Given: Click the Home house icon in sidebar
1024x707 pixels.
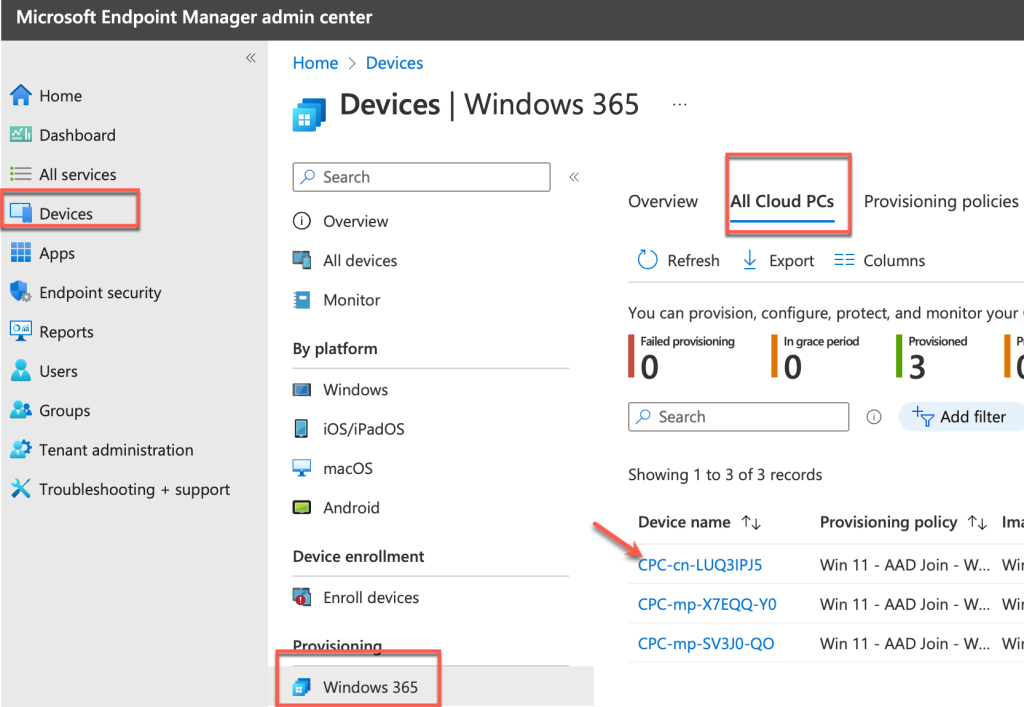Looking at the screenshot, I should [21, 95].
